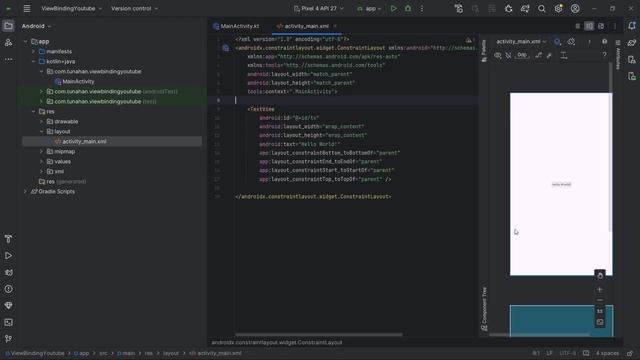
Task: Open Notifications bell in right sidebar
Action: 632,26
